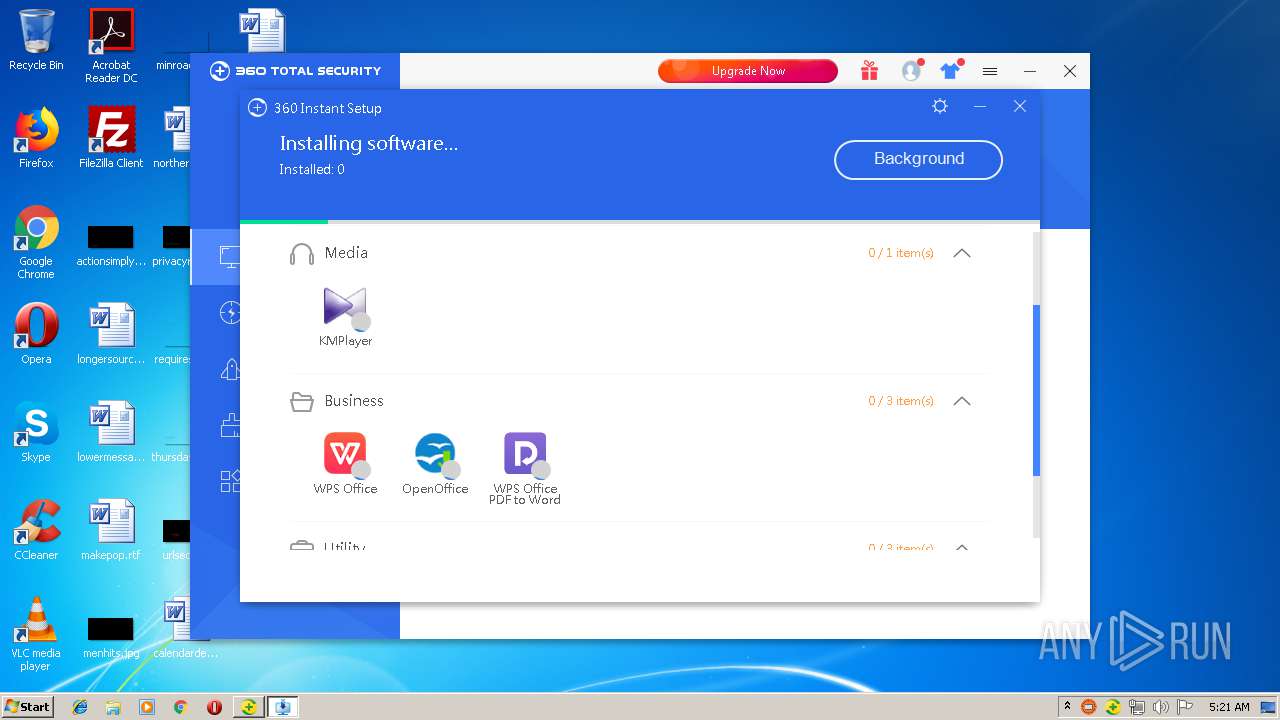Click the Media category label
This screenshot has height=720, width=1280.
click(x=346, y=253)
